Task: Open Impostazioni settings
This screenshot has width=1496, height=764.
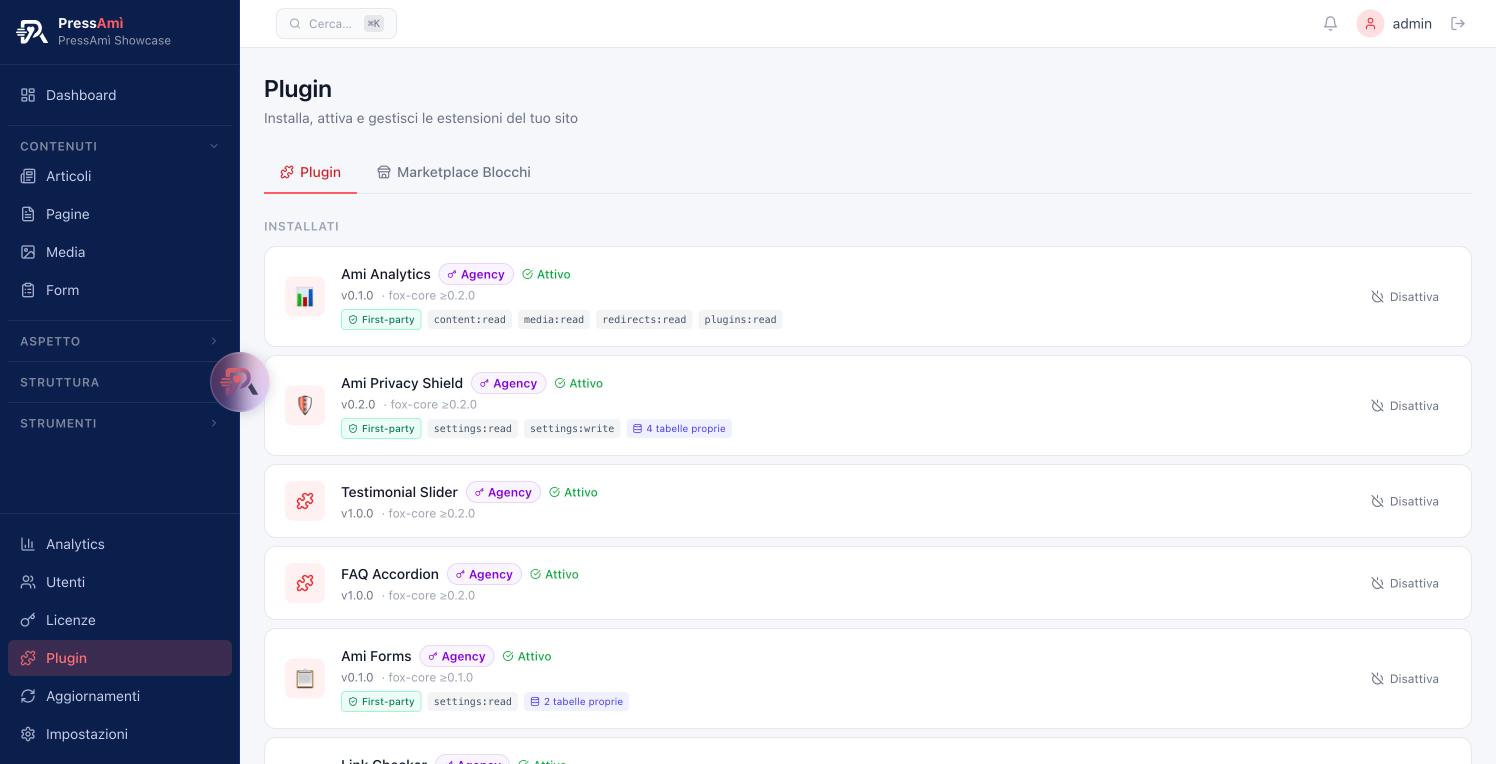Action: pyautogui.click(x=120, y=734)
